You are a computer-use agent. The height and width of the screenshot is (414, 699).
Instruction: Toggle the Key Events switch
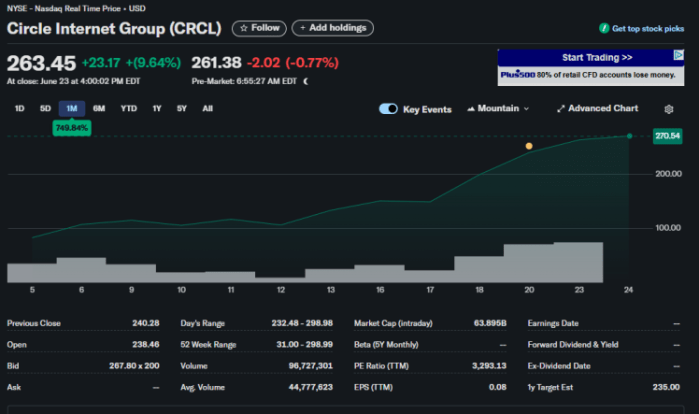pyautogui.click(x=388, y=109)
